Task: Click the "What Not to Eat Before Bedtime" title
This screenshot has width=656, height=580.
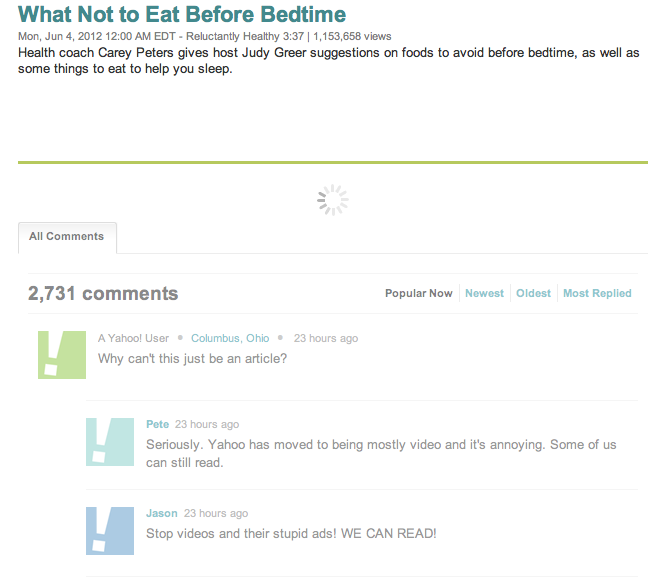Action: 182,15
